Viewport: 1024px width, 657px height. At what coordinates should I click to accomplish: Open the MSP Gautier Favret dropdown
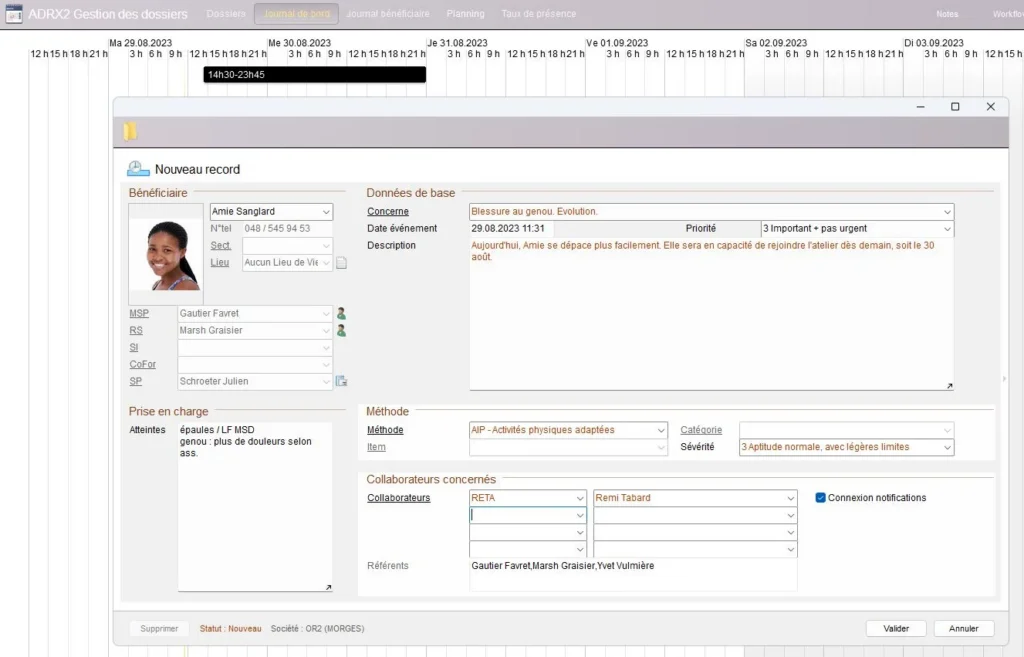coord(326,313)
